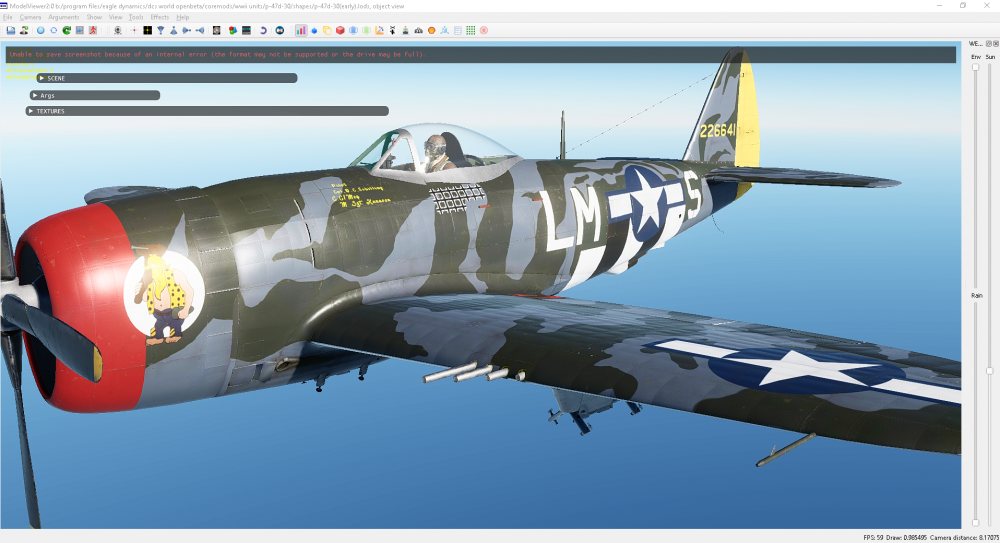Click the red cube toolbar icon

pyautogui.click(x=340, y=30)
